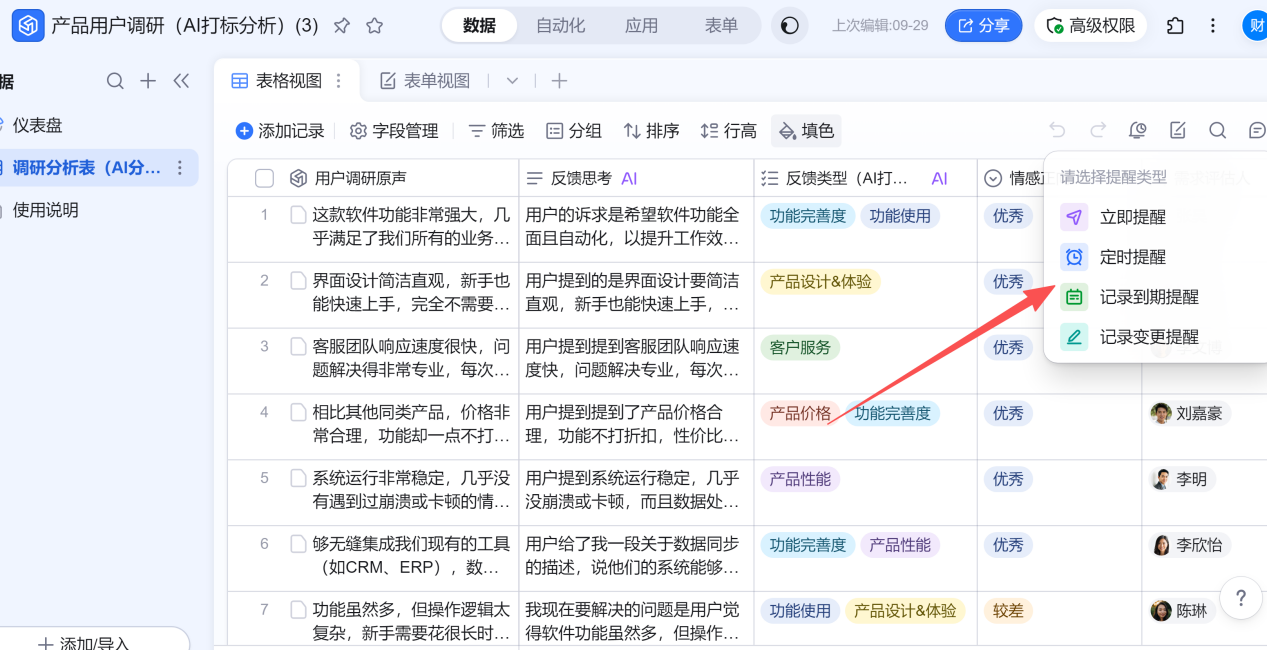Open the extensions puzzle icon
The width and height of the screenshot is (1267, 650).
1175,26
